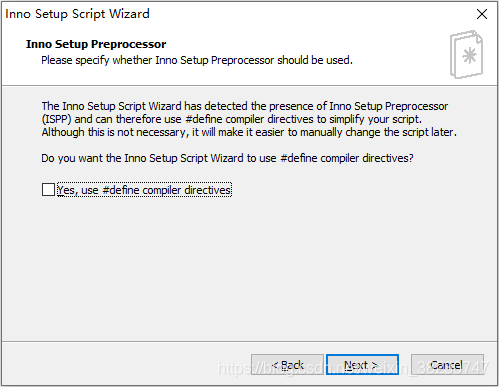Click the line "The Inno Setup Script Wizard has detected"

point(245,106)
